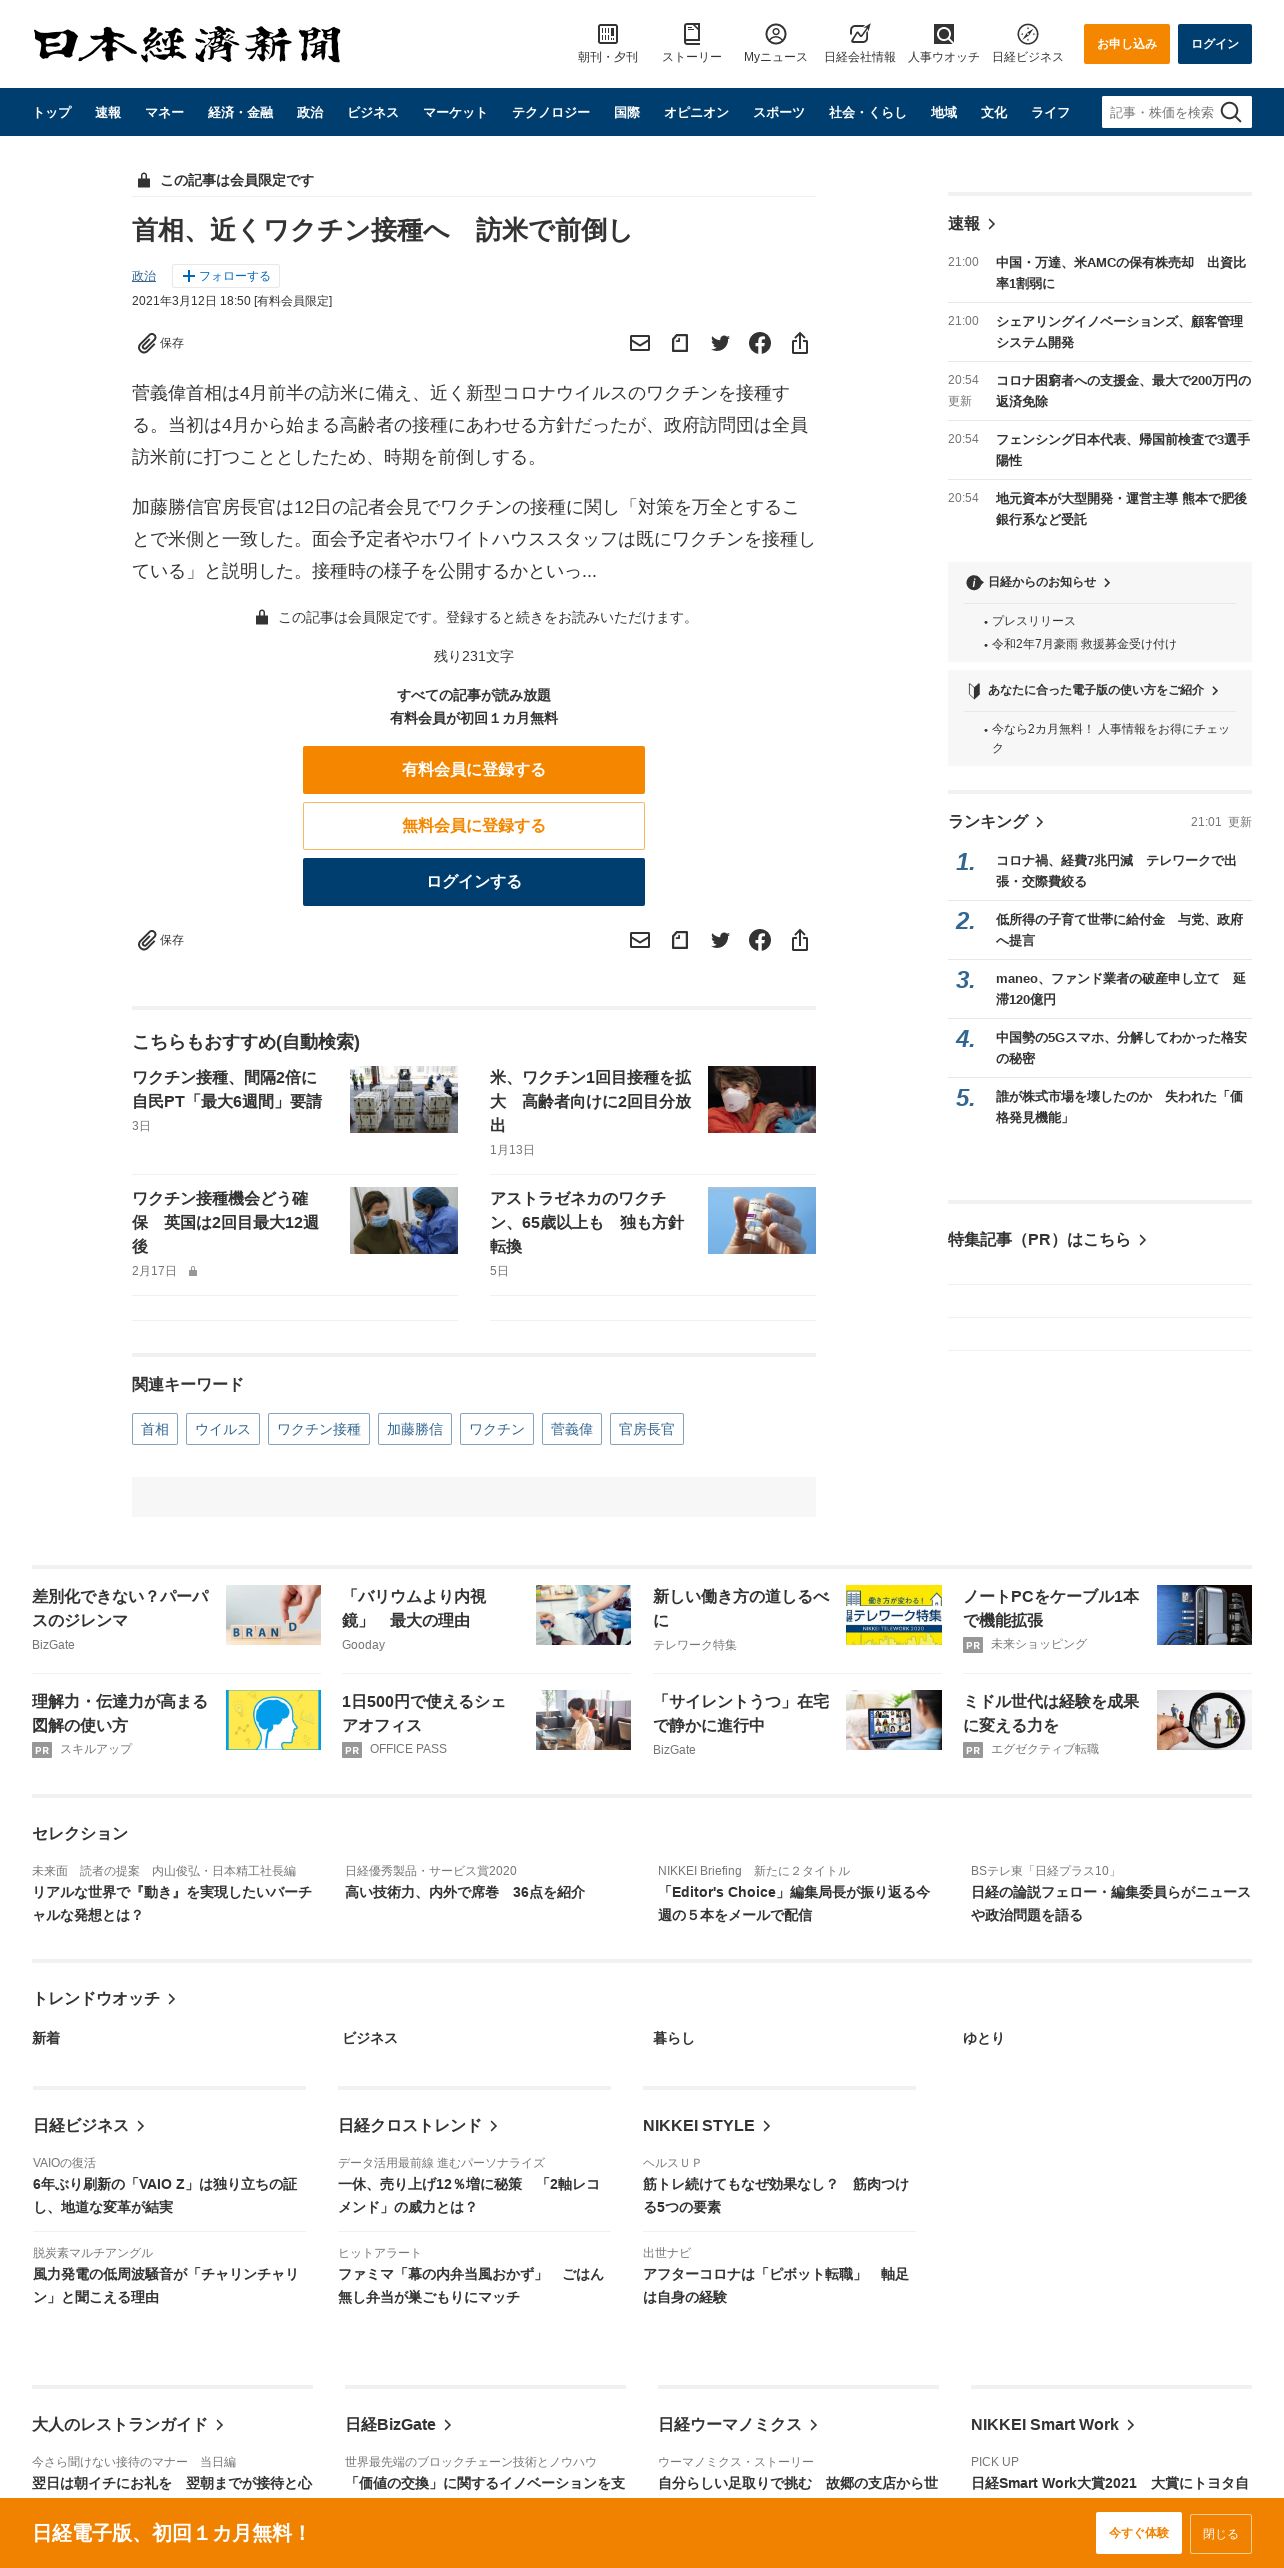Switch to ビジネス trend tab
The width and height of the screenshot is (1284, 2568).
pyautogui.click(x=370, y=2037)
